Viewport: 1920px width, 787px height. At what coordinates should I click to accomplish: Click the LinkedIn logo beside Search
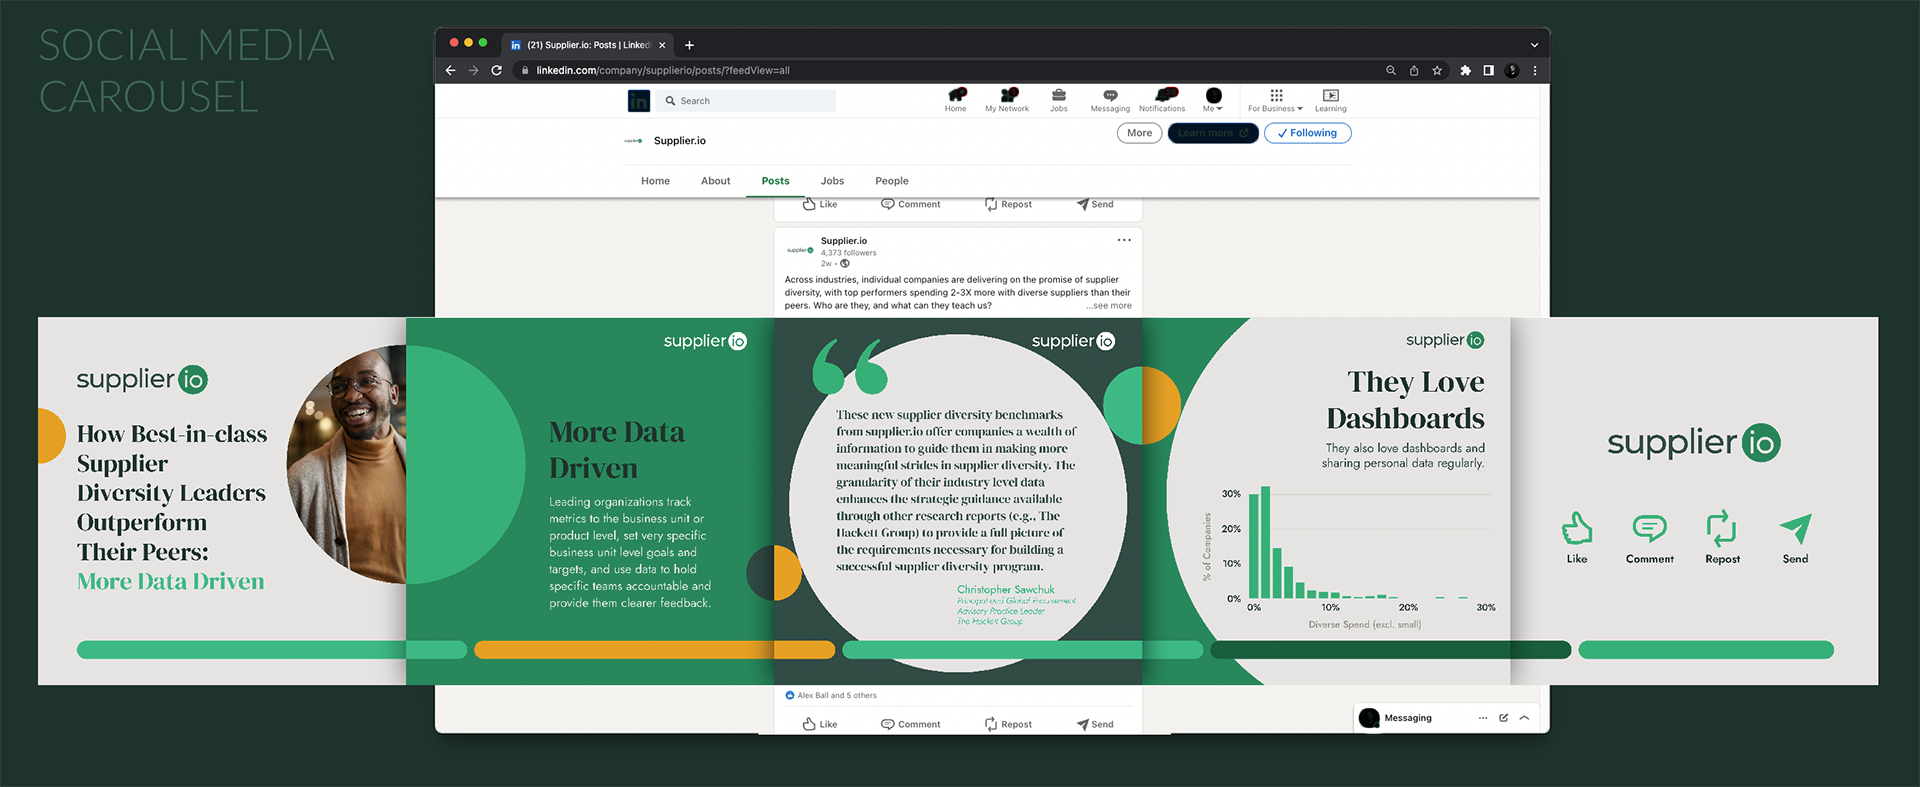(x=639, y=101)
